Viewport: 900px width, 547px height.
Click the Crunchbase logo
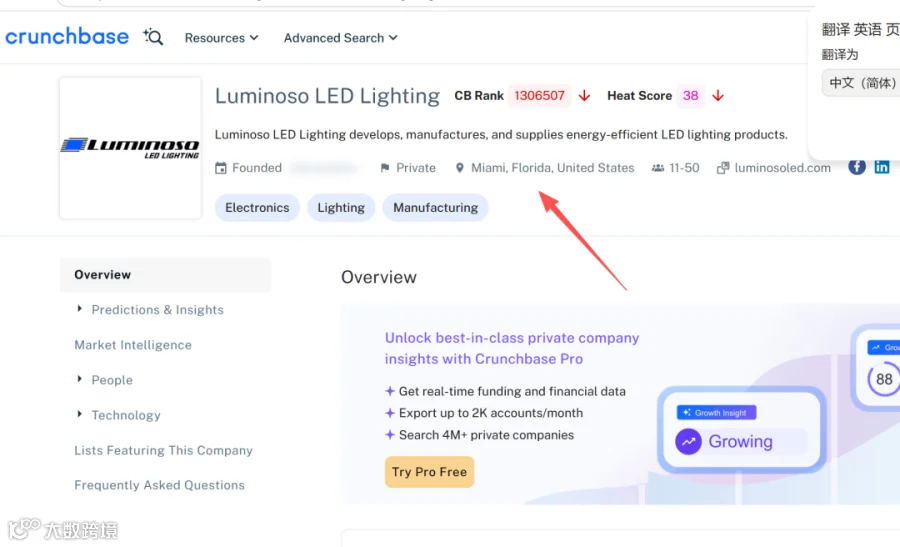click(x=67, y=37)
